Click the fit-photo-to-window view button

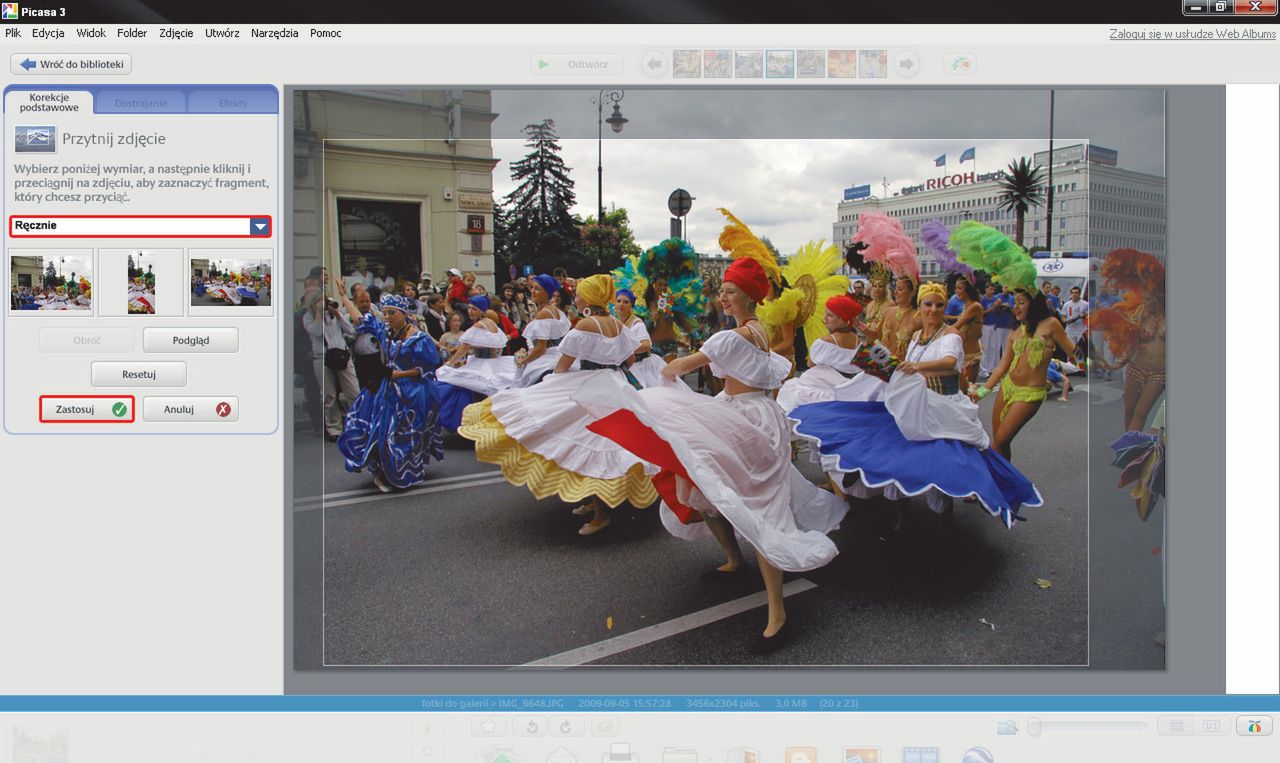1177,726
